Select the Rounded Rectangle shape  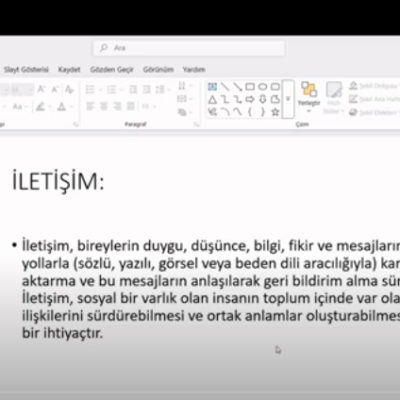[275, 87]
